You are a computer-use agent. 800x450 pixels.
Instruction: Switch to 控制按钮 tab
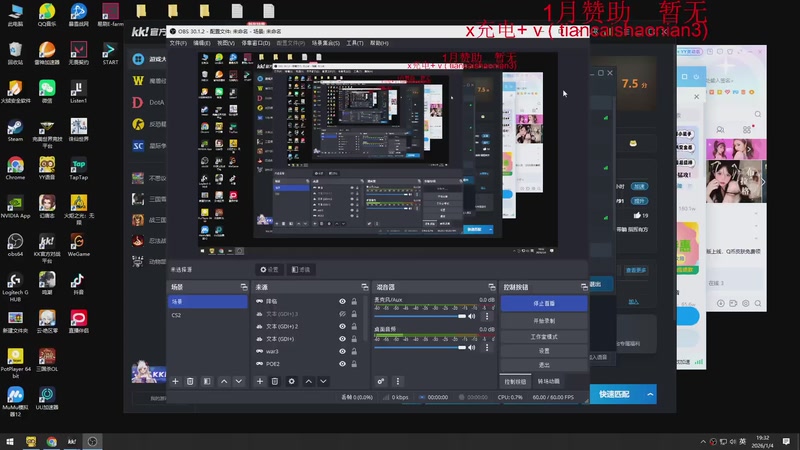(x=515, y=382)
